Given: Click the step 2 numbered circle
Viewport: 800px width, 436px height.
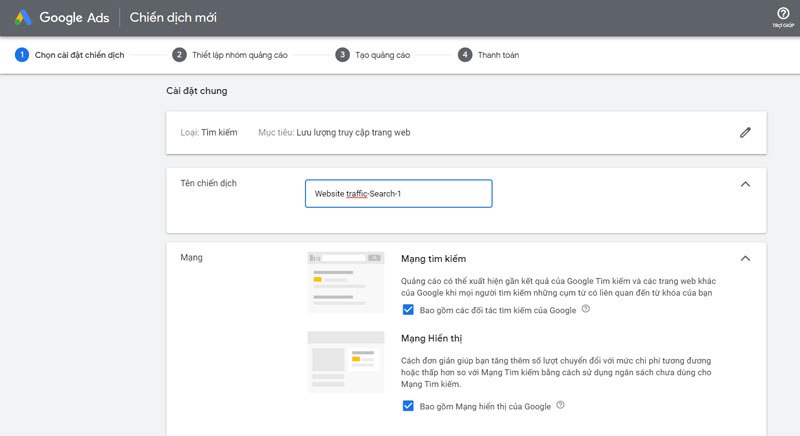Looking at the screenshot, I should pos(180,55).
